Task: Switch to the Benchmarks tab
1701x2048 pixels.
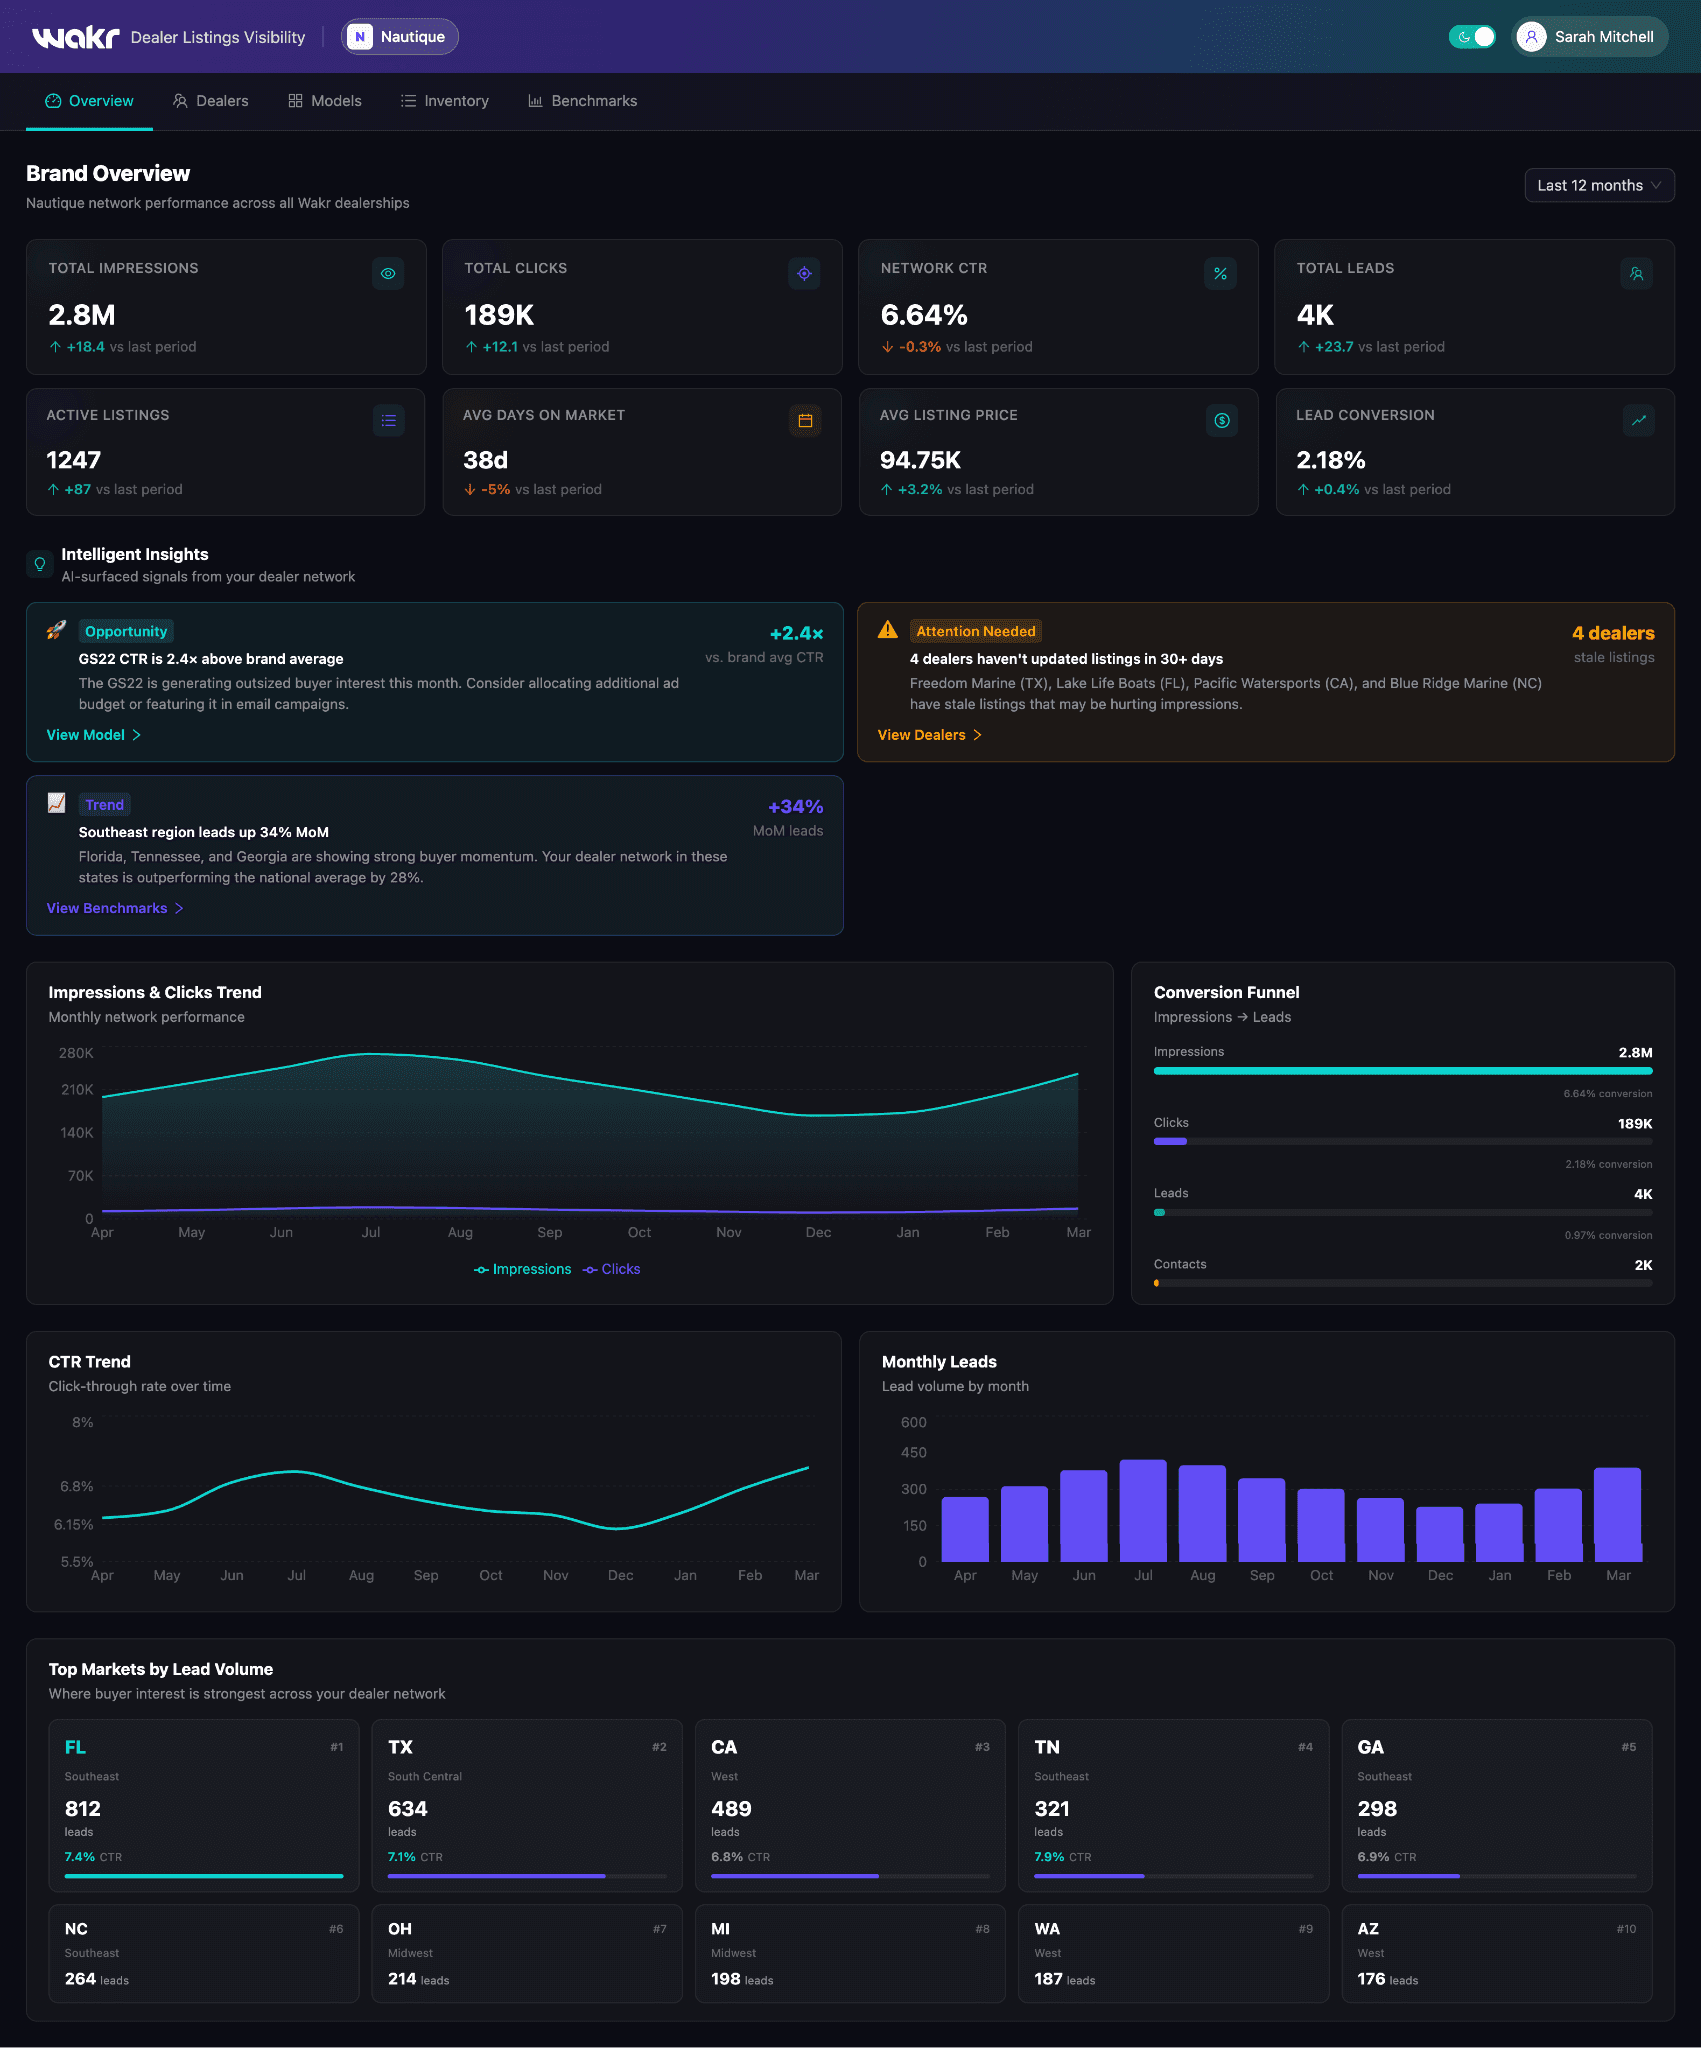Action: click(582, 101)
